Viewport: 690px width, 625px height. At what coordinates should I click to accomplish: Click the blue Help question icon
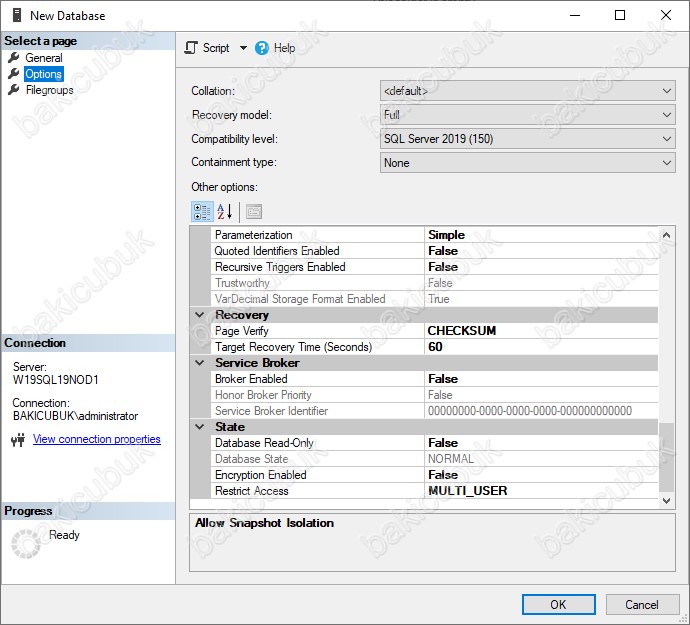[261, 48]
